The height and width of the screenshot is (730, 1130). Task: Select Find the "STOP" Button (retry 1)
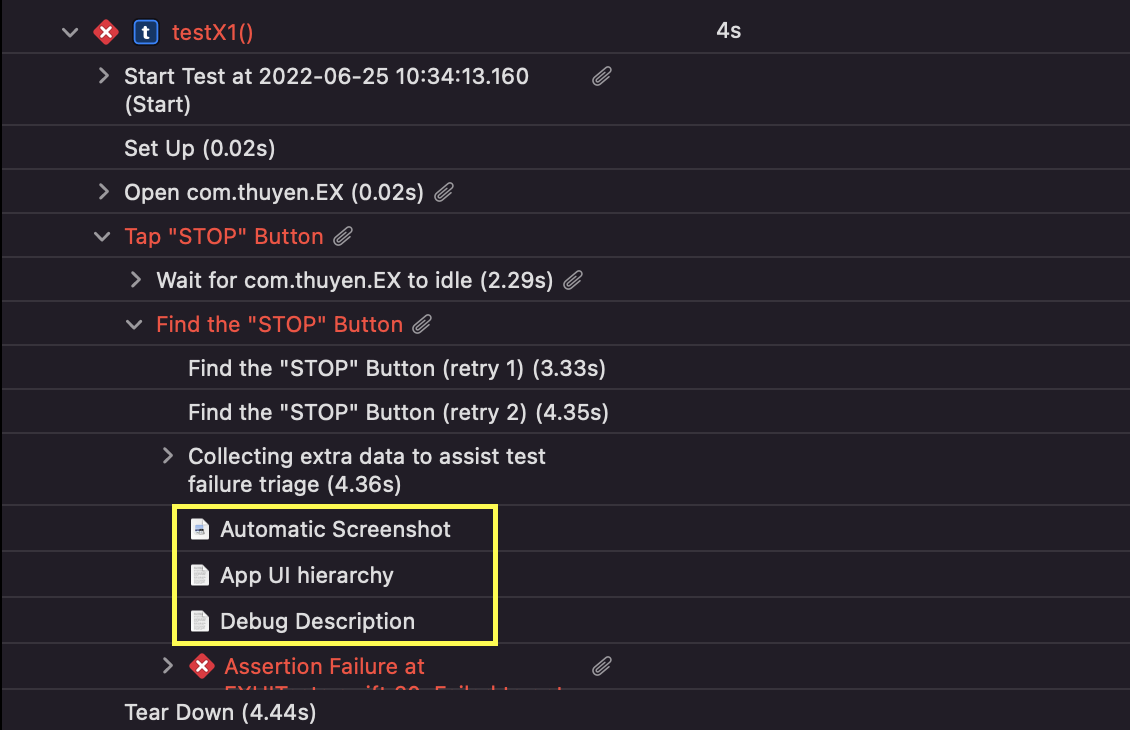(396, 369)
